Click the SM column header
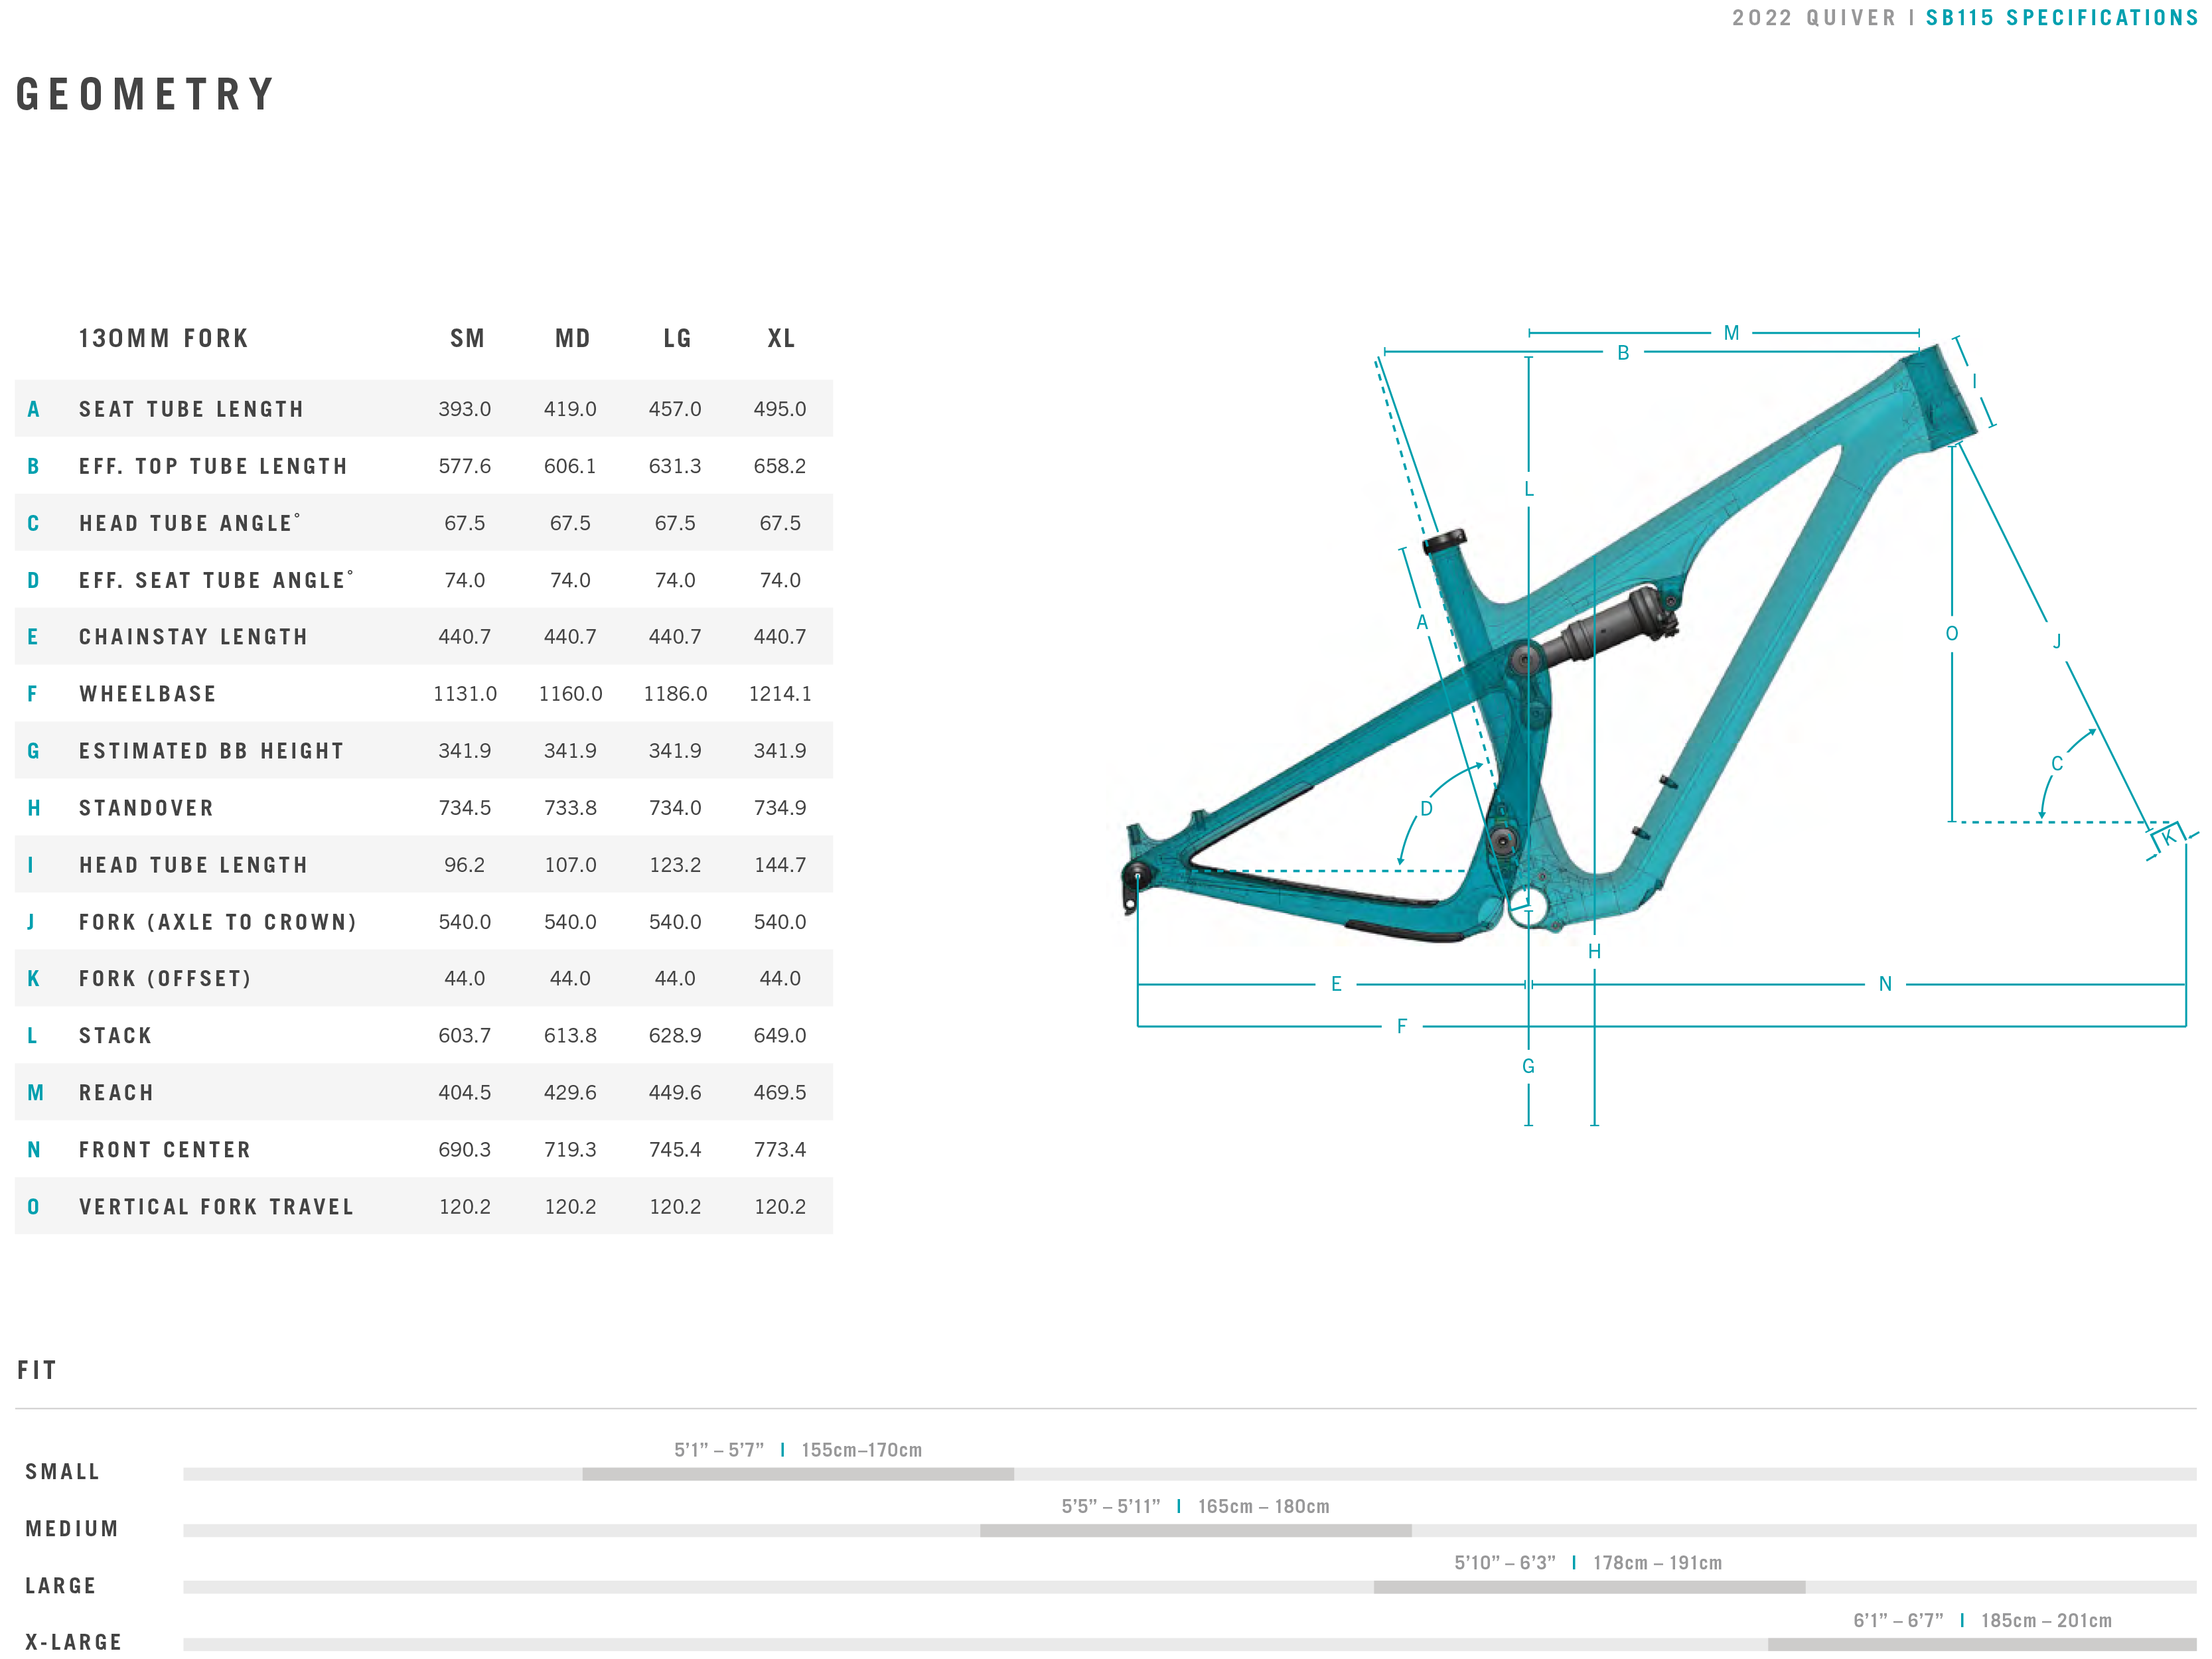The image size is (2212, 1659). tap(467, 338)
